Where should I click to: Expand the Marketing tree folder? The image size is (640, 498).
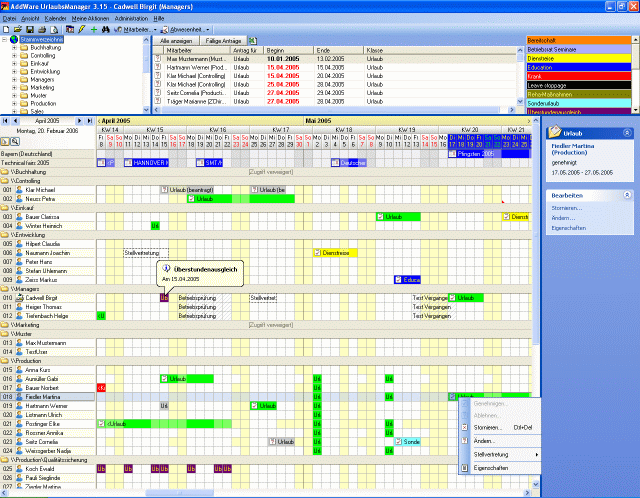point(14,87)
